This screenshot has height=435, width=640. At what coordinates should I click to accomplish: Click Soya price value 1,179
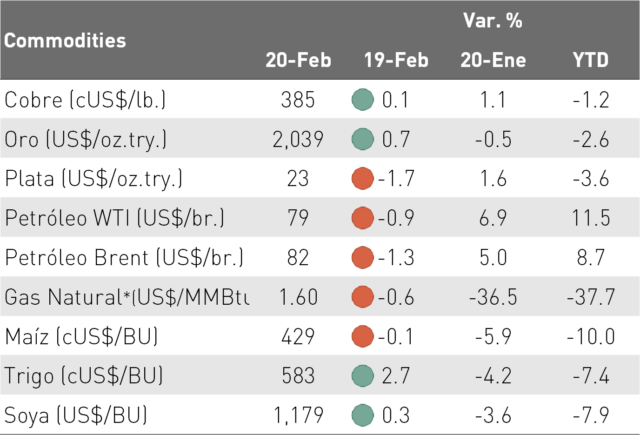298,415
